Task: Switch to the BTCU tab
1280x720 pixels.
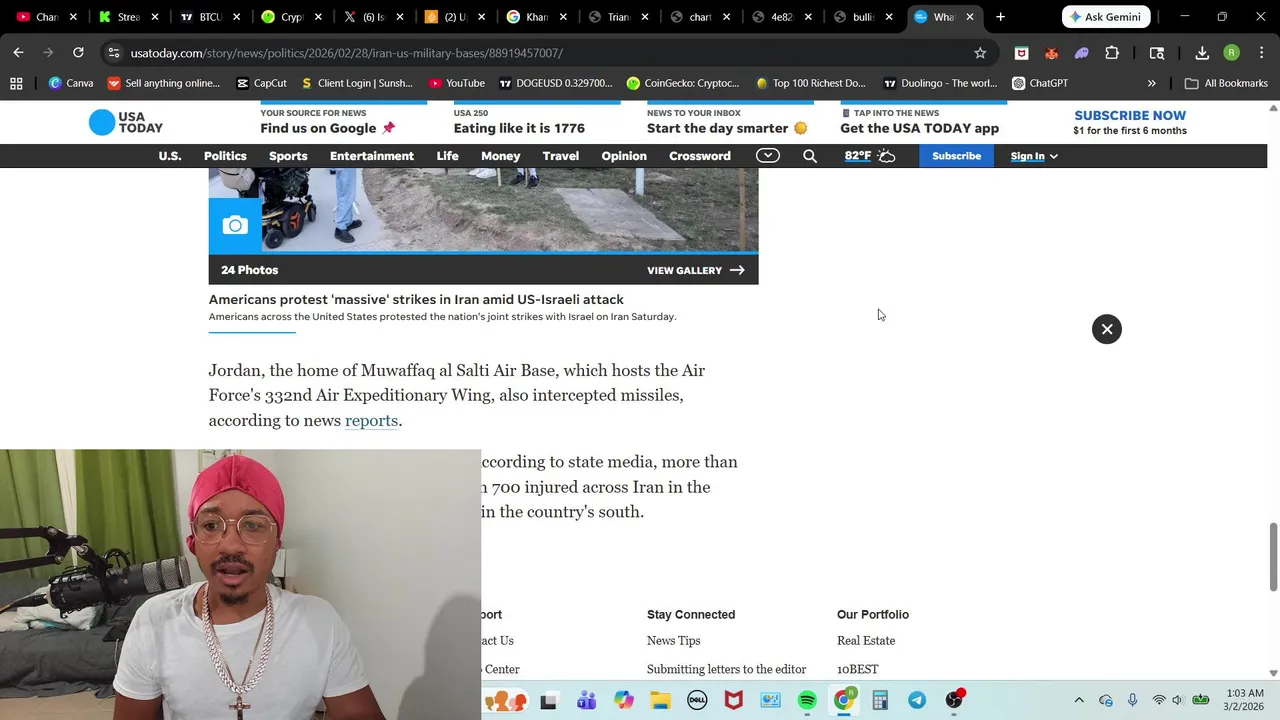Action: point(211,17)
